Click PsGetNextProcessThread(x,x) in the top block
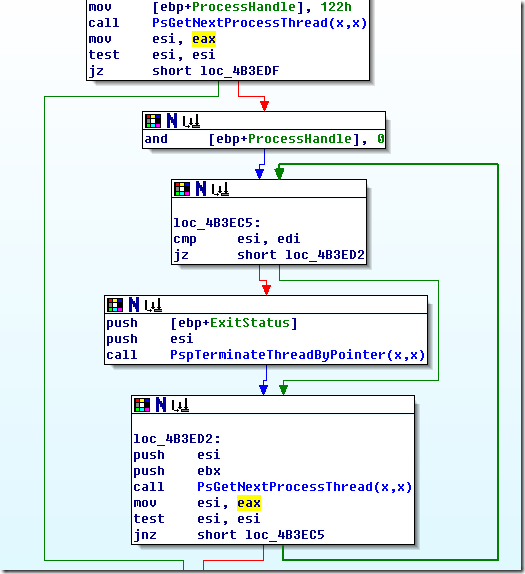The height and width of the screenshot is (574, 525). click(260, 23)
